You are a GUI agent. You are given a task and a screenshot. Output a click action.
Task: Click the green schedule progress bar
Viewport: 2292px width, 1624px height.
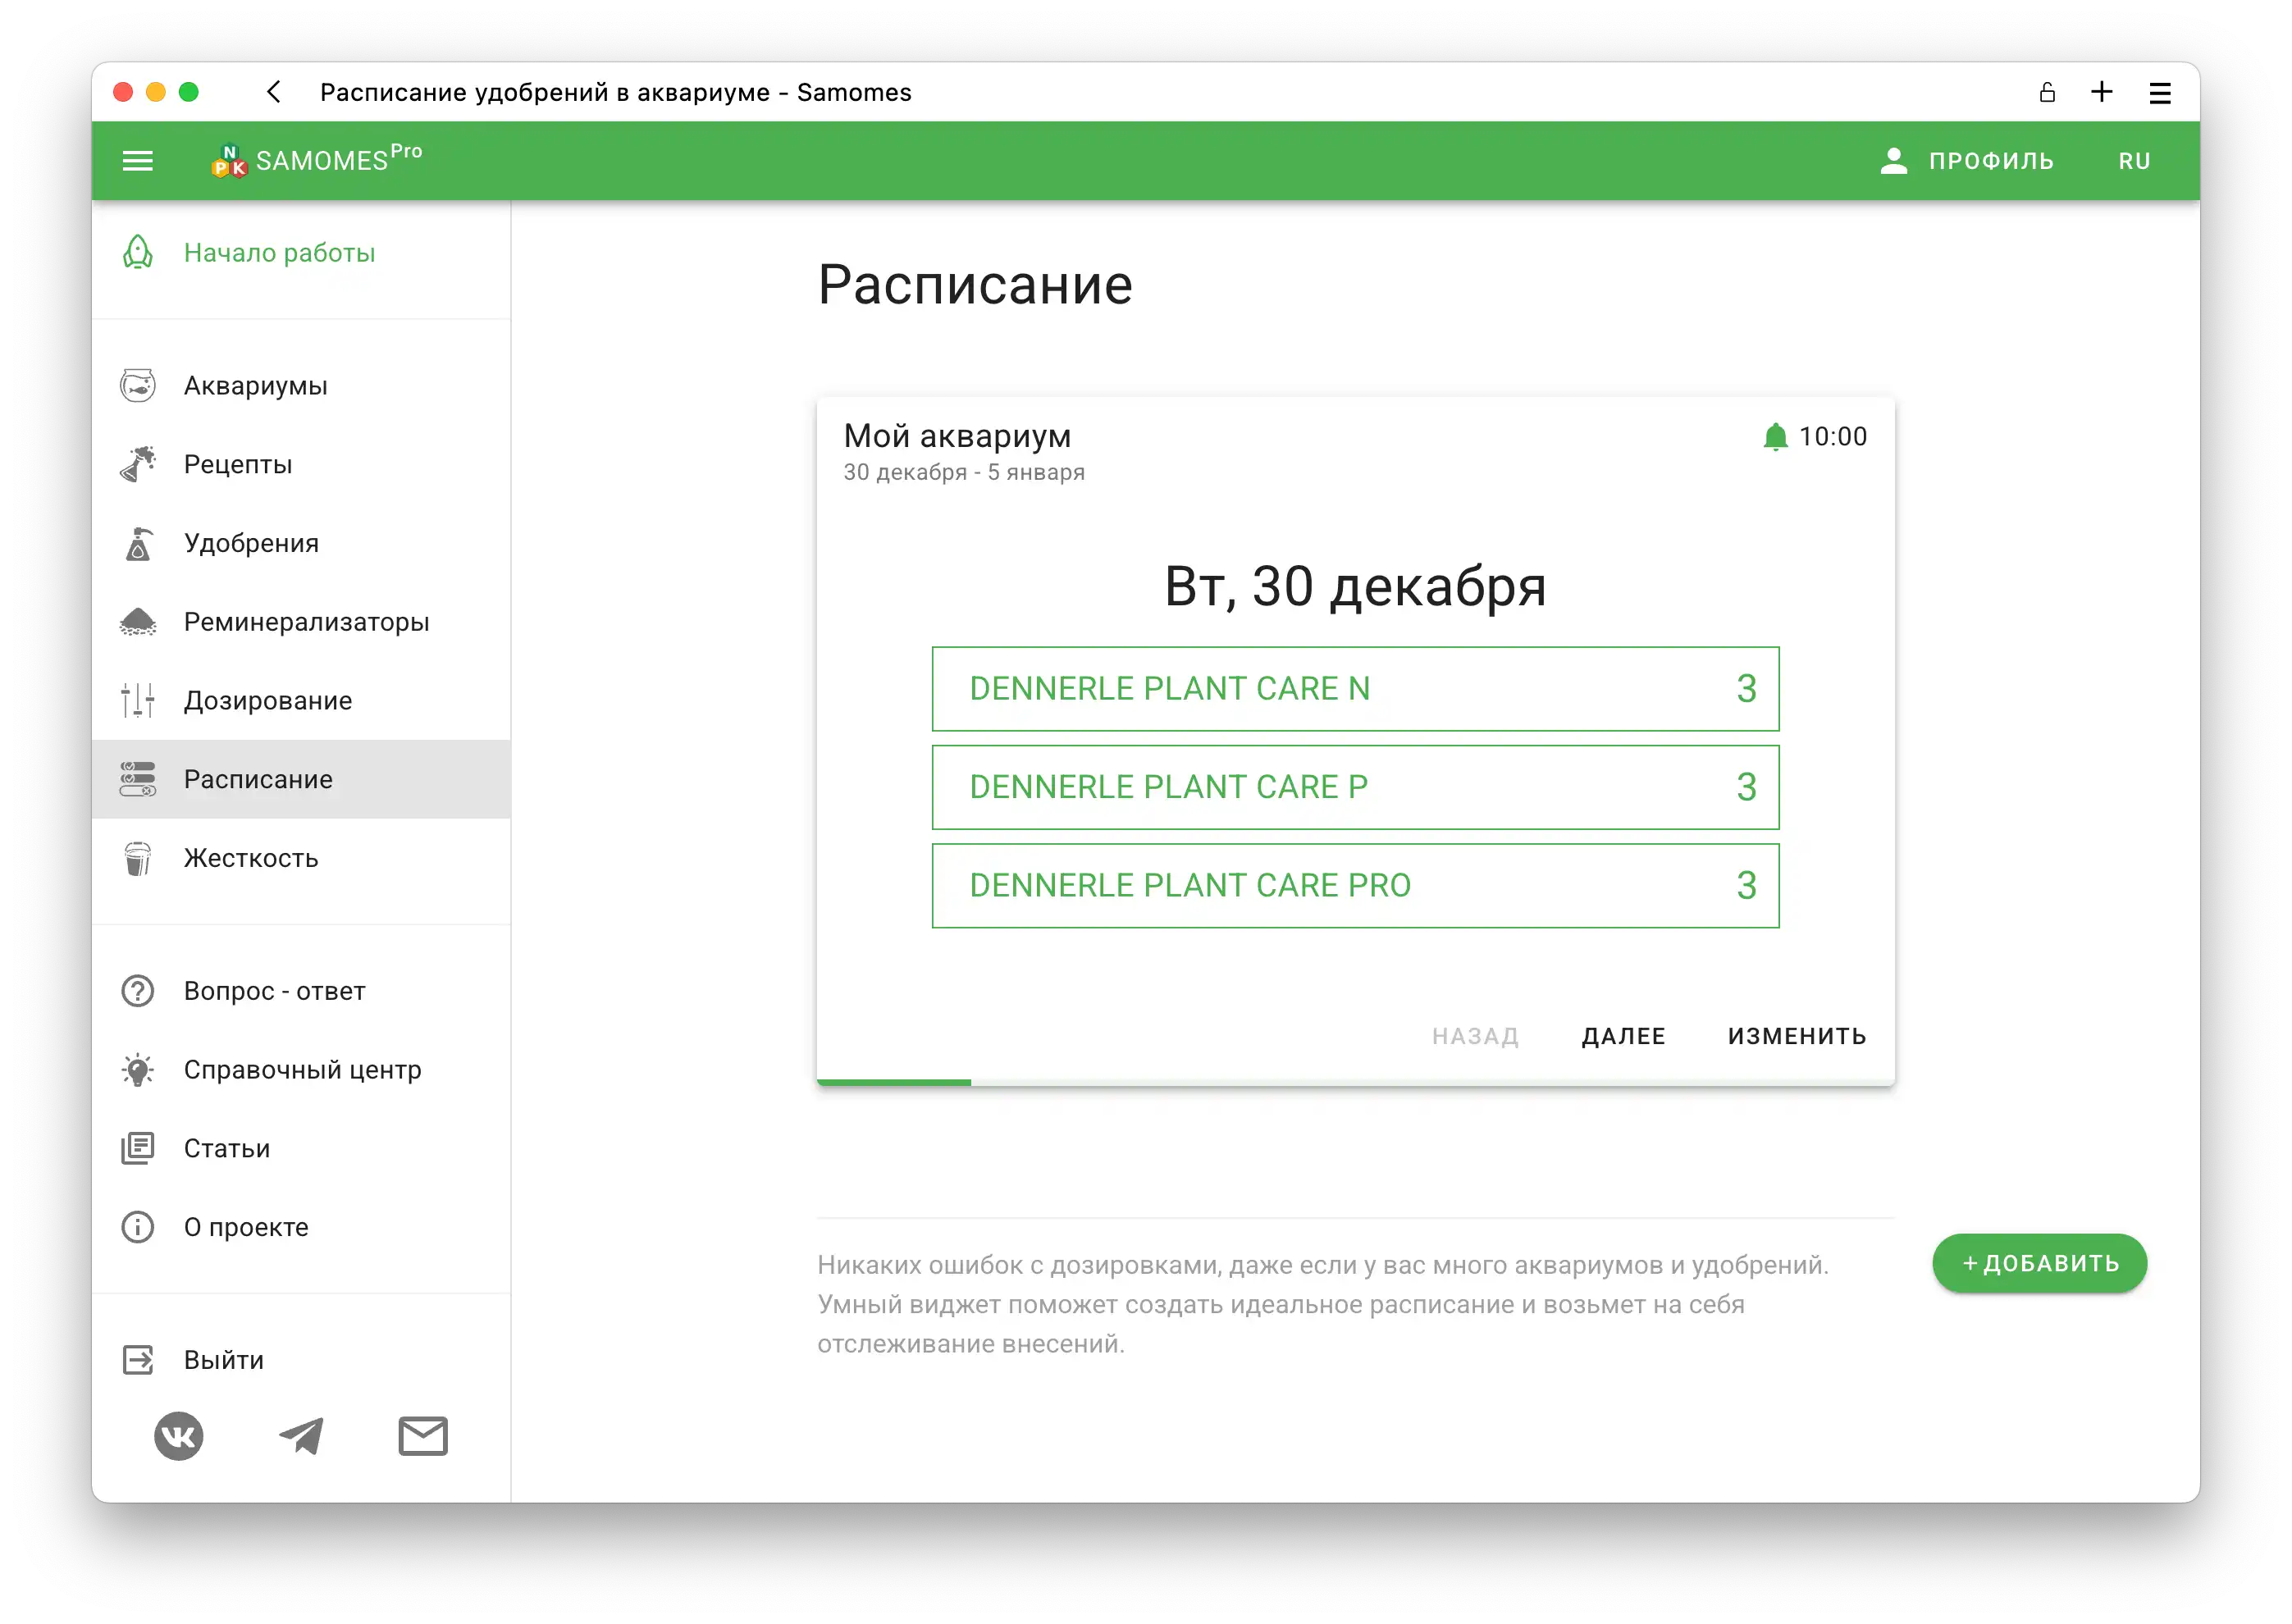click(x=893, y=1082)
